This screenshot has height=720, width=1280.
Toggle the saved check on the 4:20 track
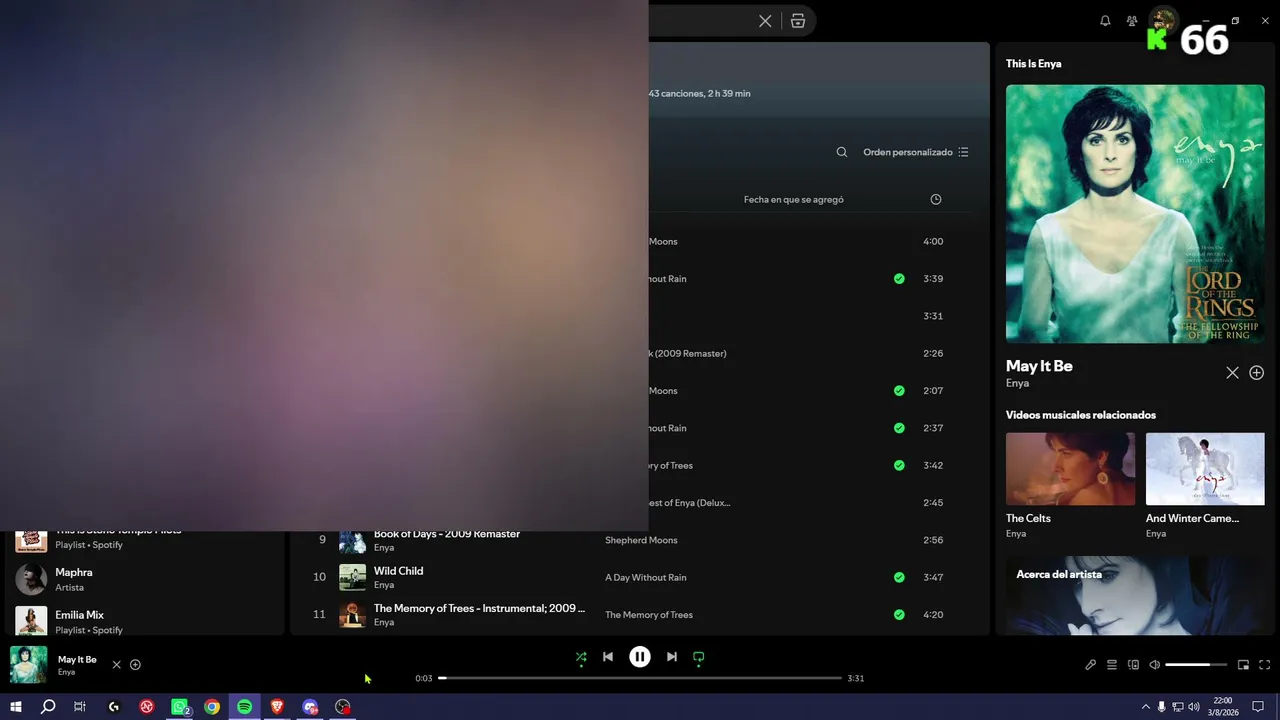[899, 615]
